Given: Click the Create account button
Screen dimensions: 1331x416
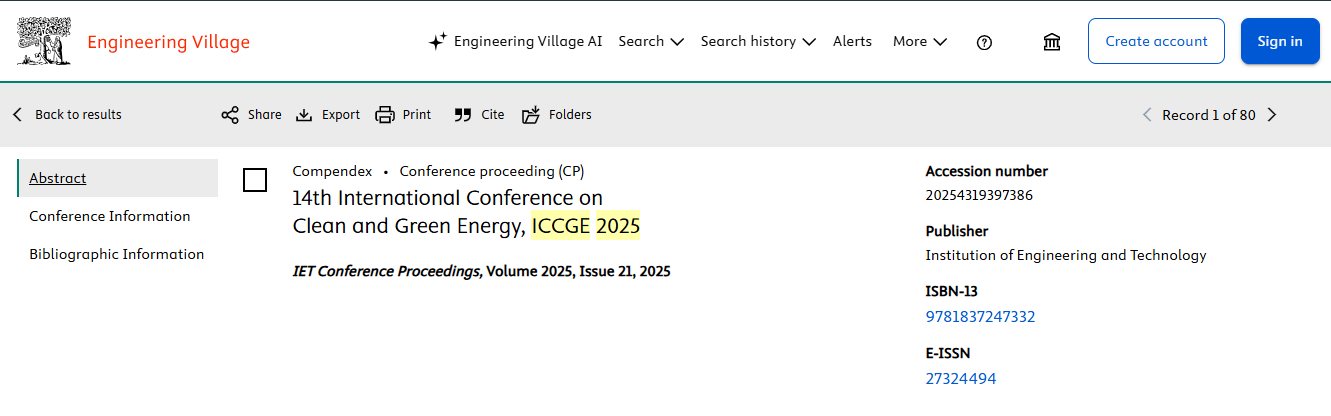Looking at the screenshot, I should point(1156,41).
